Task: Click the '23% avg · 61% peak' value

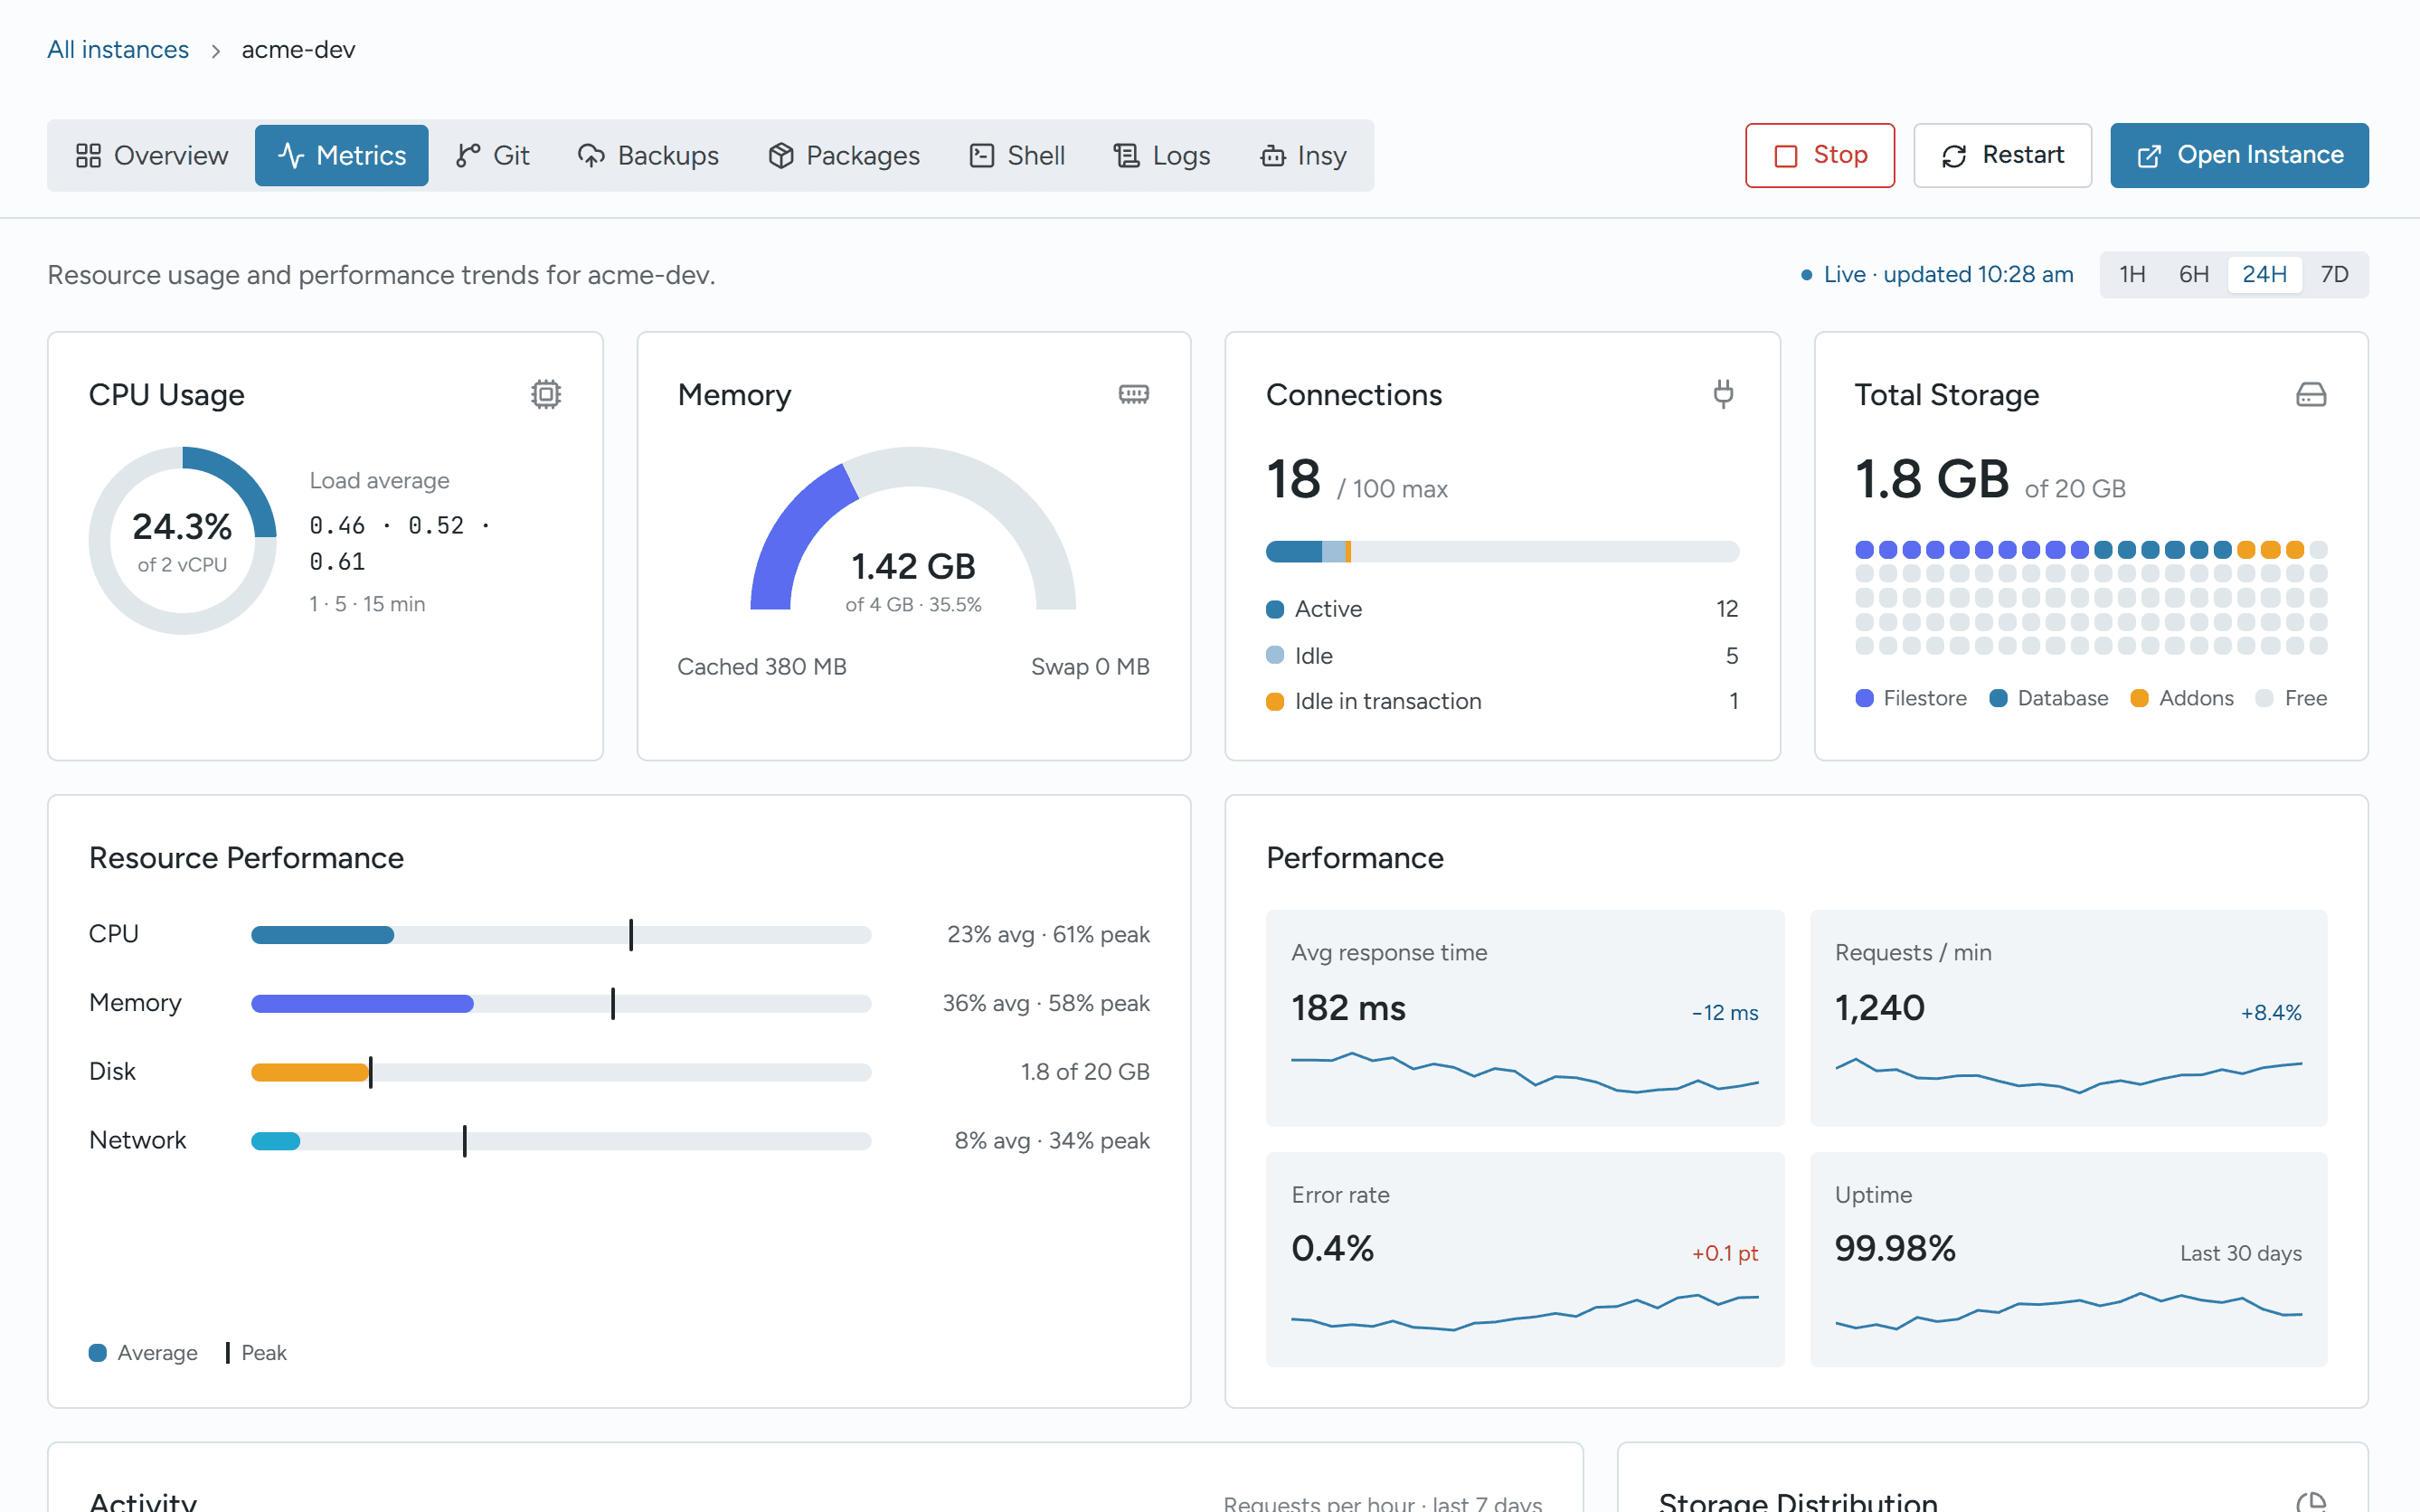Action: [x=1048, y=934]
